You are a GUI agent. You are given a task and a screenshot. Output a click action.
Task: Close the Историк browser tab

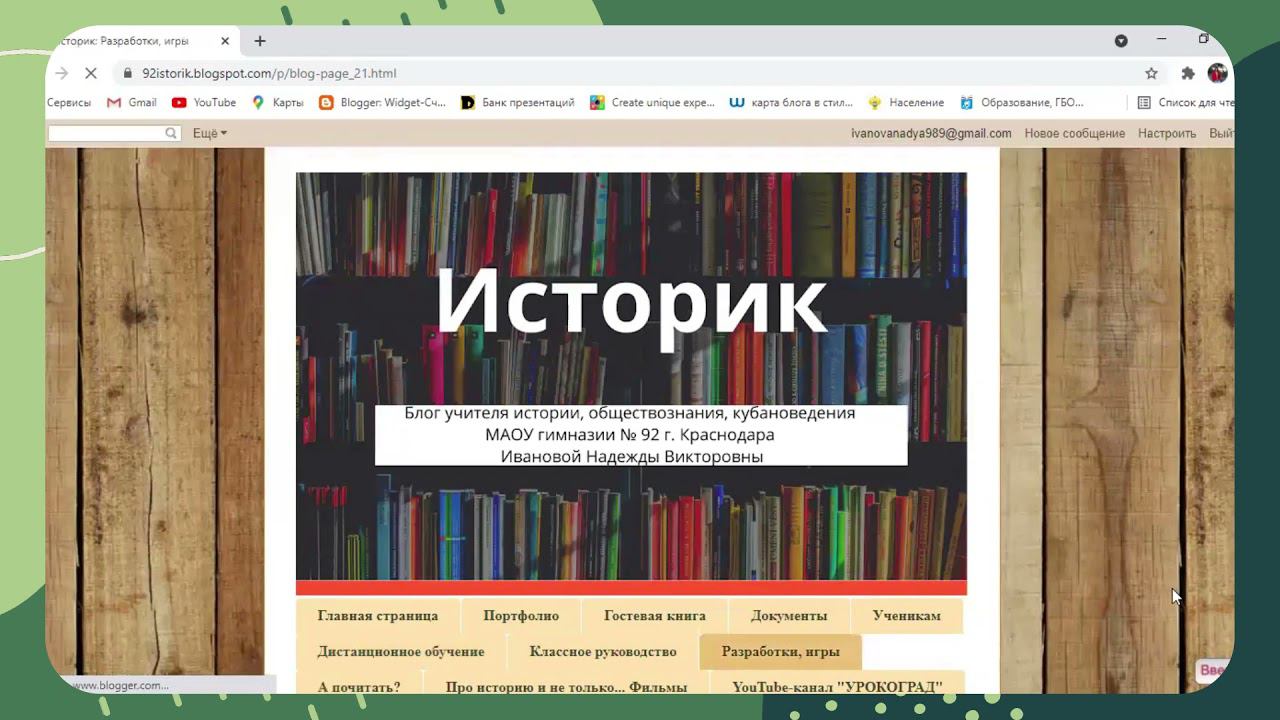pos(225,41)
